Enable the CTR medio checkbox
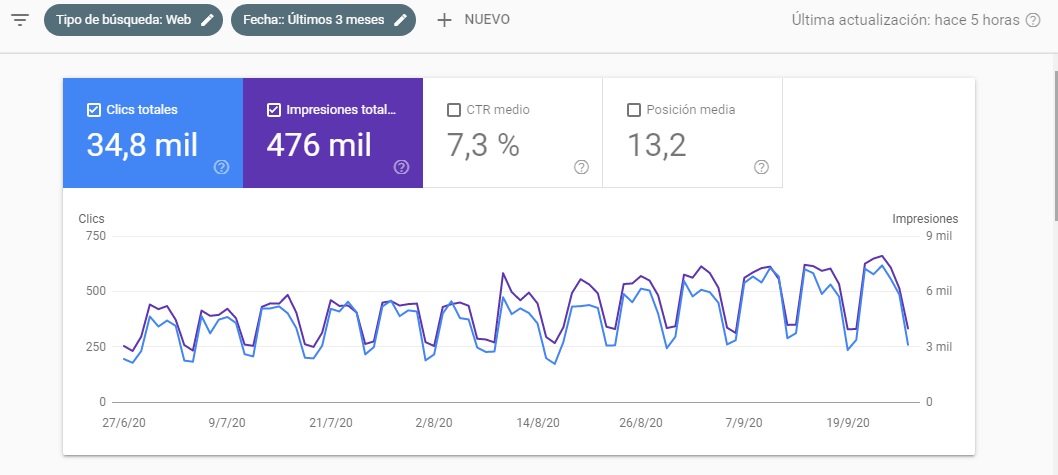1058x475 pixels. [x=454, y=109]
